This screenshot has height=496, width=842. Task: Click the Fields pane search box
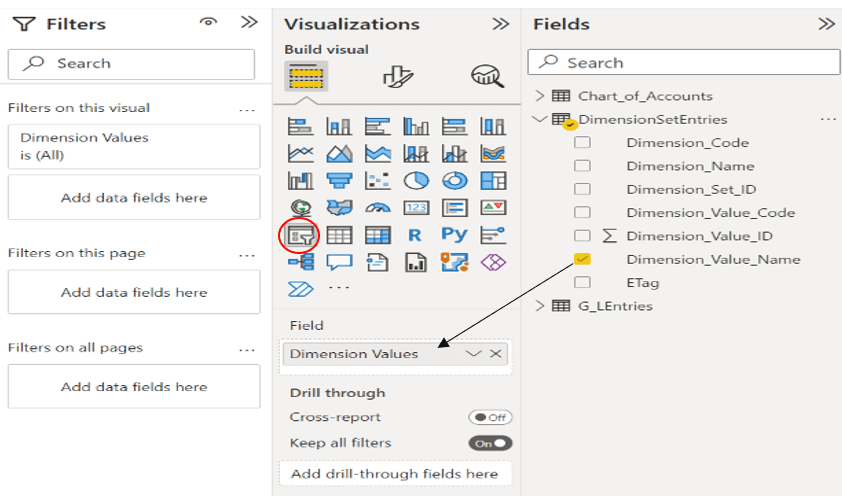[684, 63]
